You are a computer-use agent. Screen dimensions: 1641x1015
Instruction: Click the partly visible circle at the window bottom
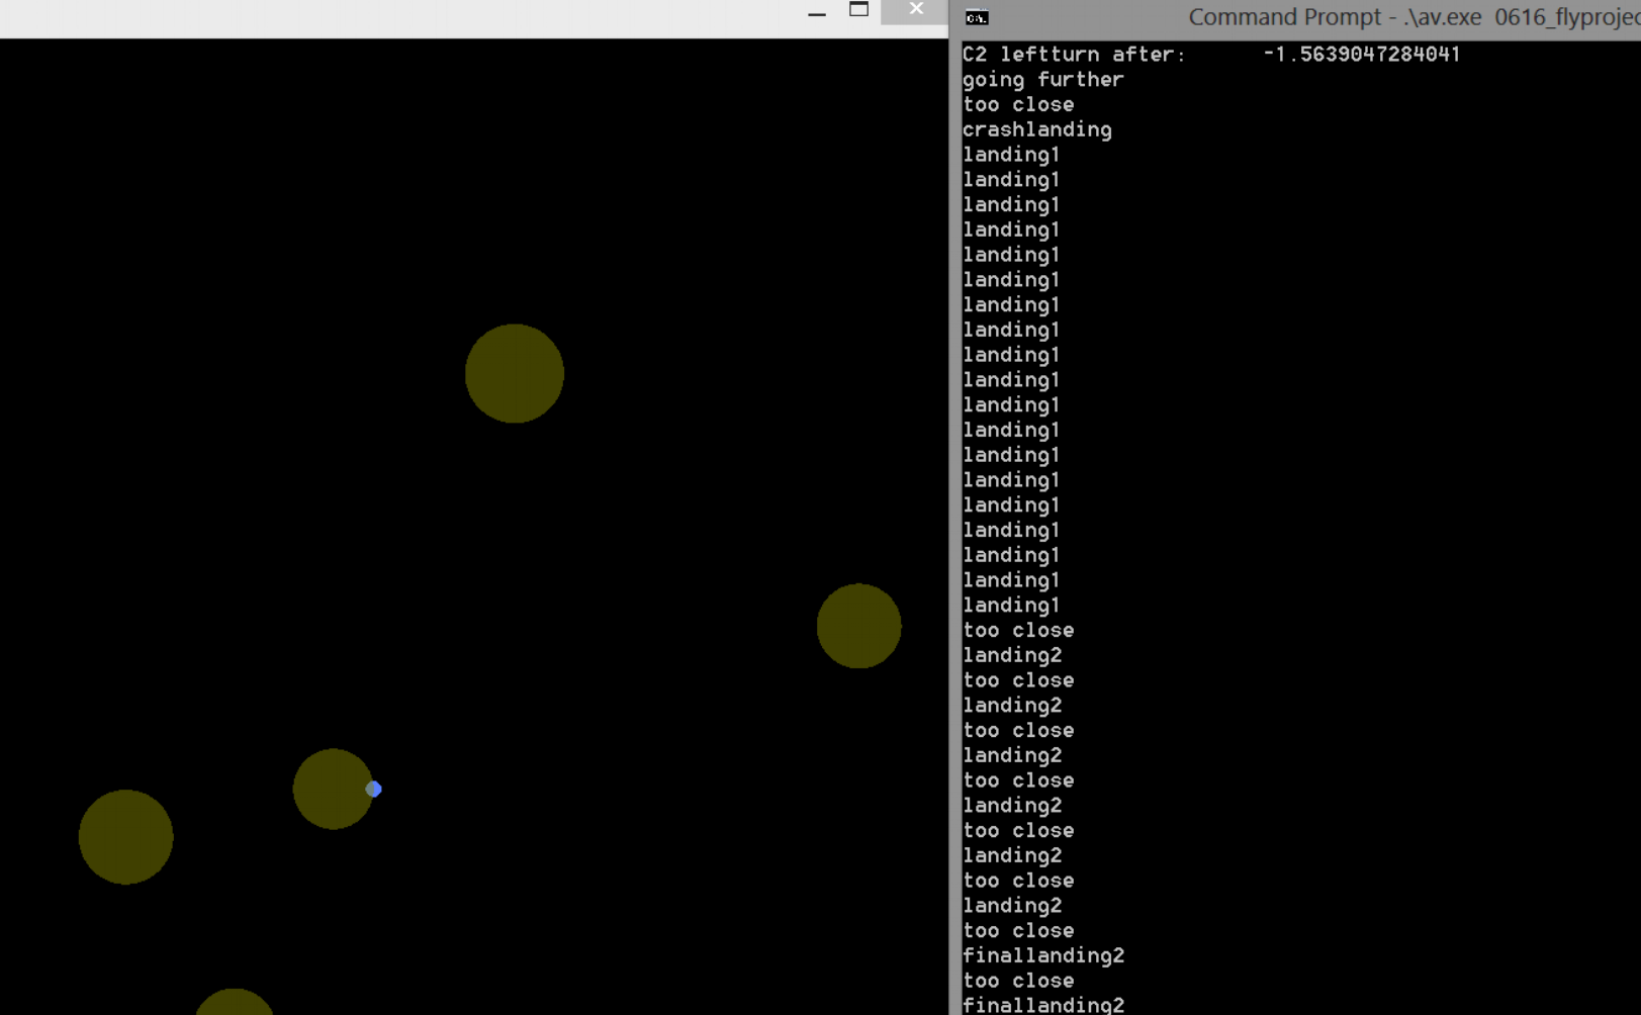[x=234, y=1002]
